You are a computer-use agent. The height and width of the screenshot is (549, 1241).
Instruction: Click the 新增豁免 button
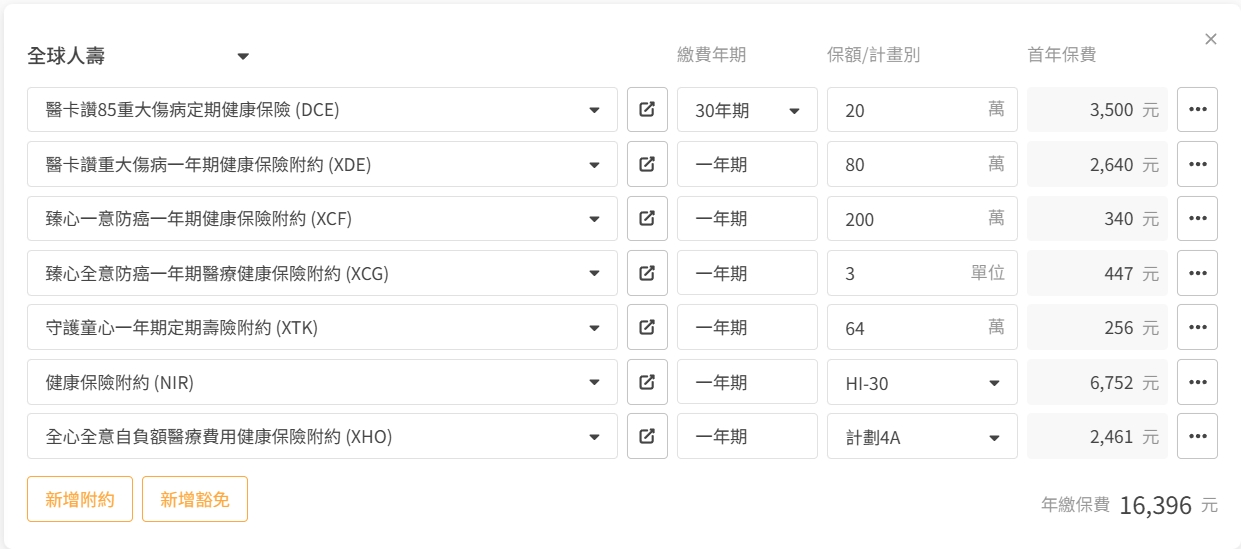tap(195, 499)
